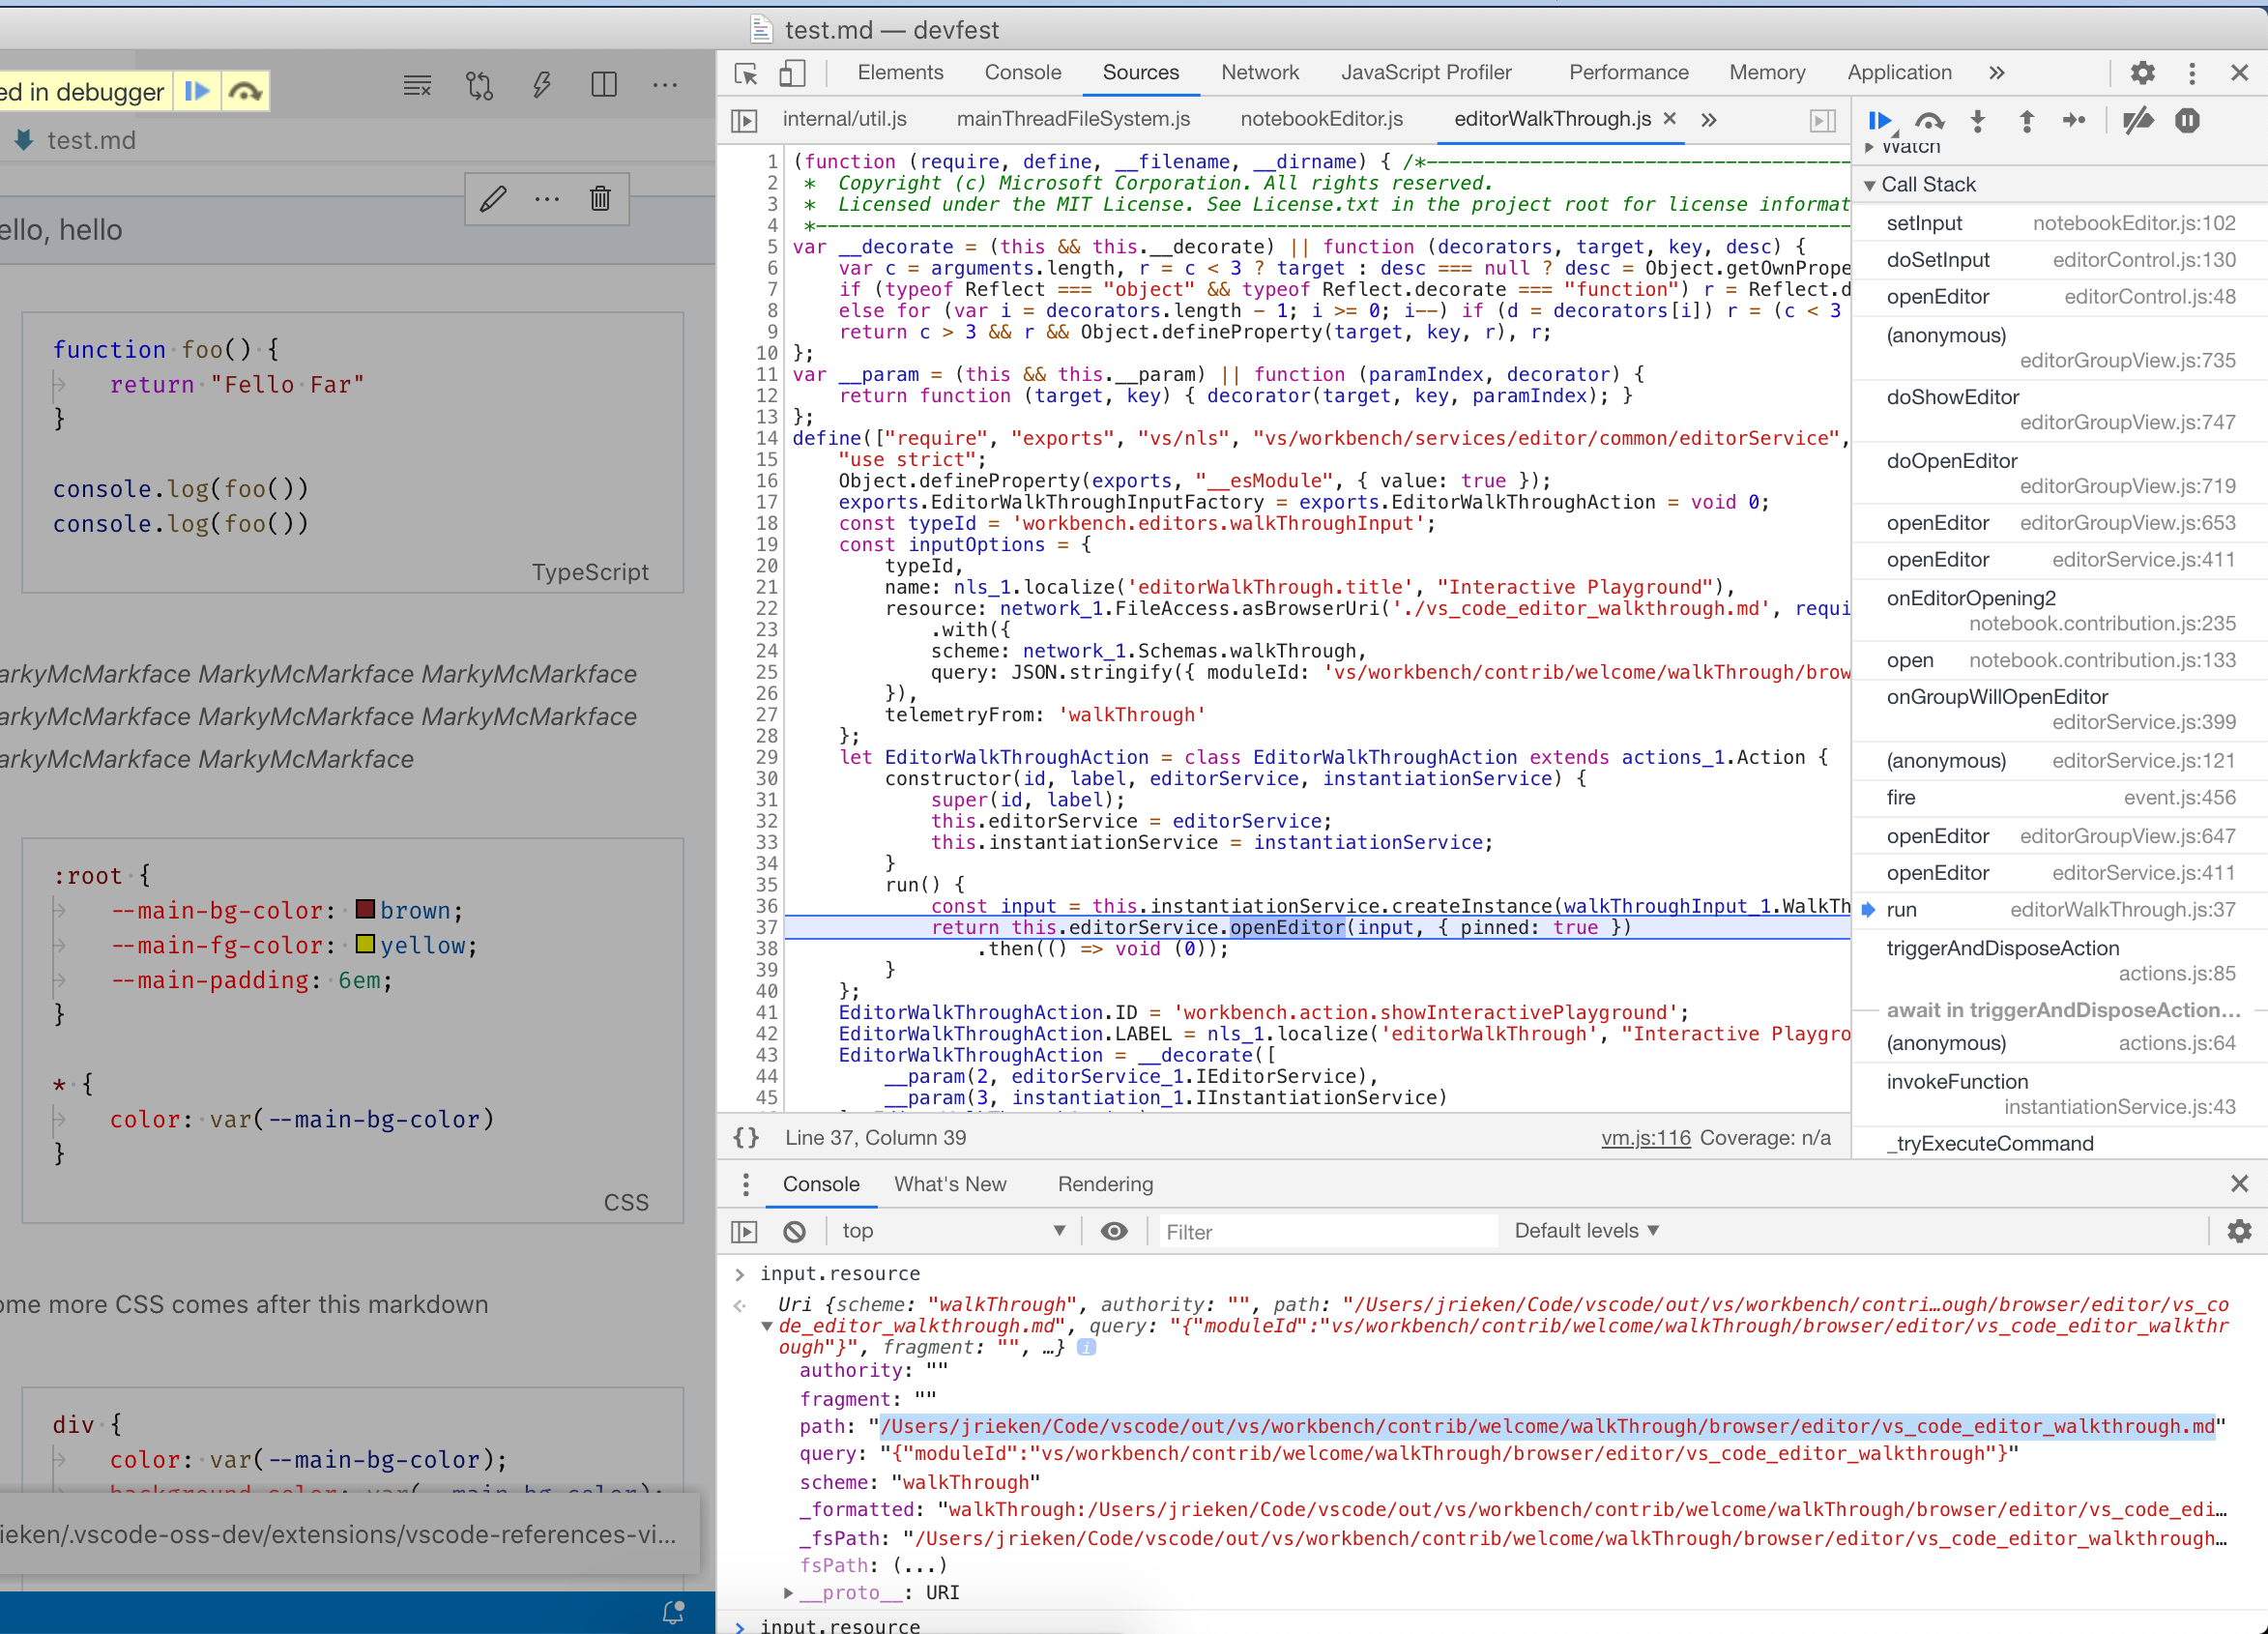Viewport: 2268px width, 1634px height.
Task: Enable pause on exceptions
Action: pyautogui.click(x=2186, y=120)
